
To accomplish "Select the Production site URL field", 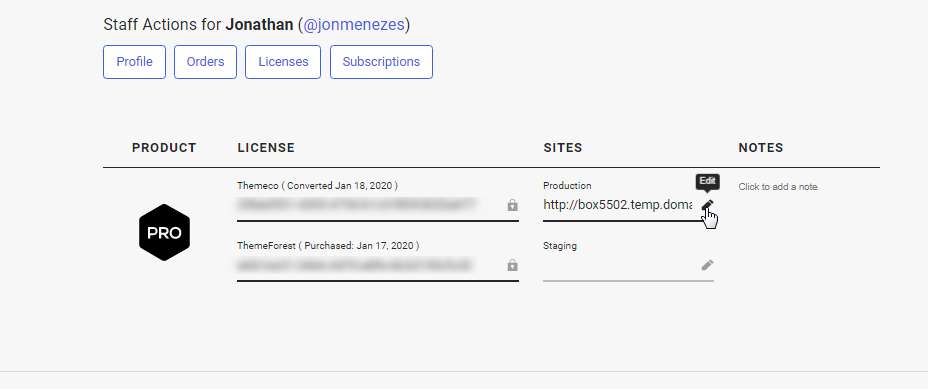I will pos(618,205).
